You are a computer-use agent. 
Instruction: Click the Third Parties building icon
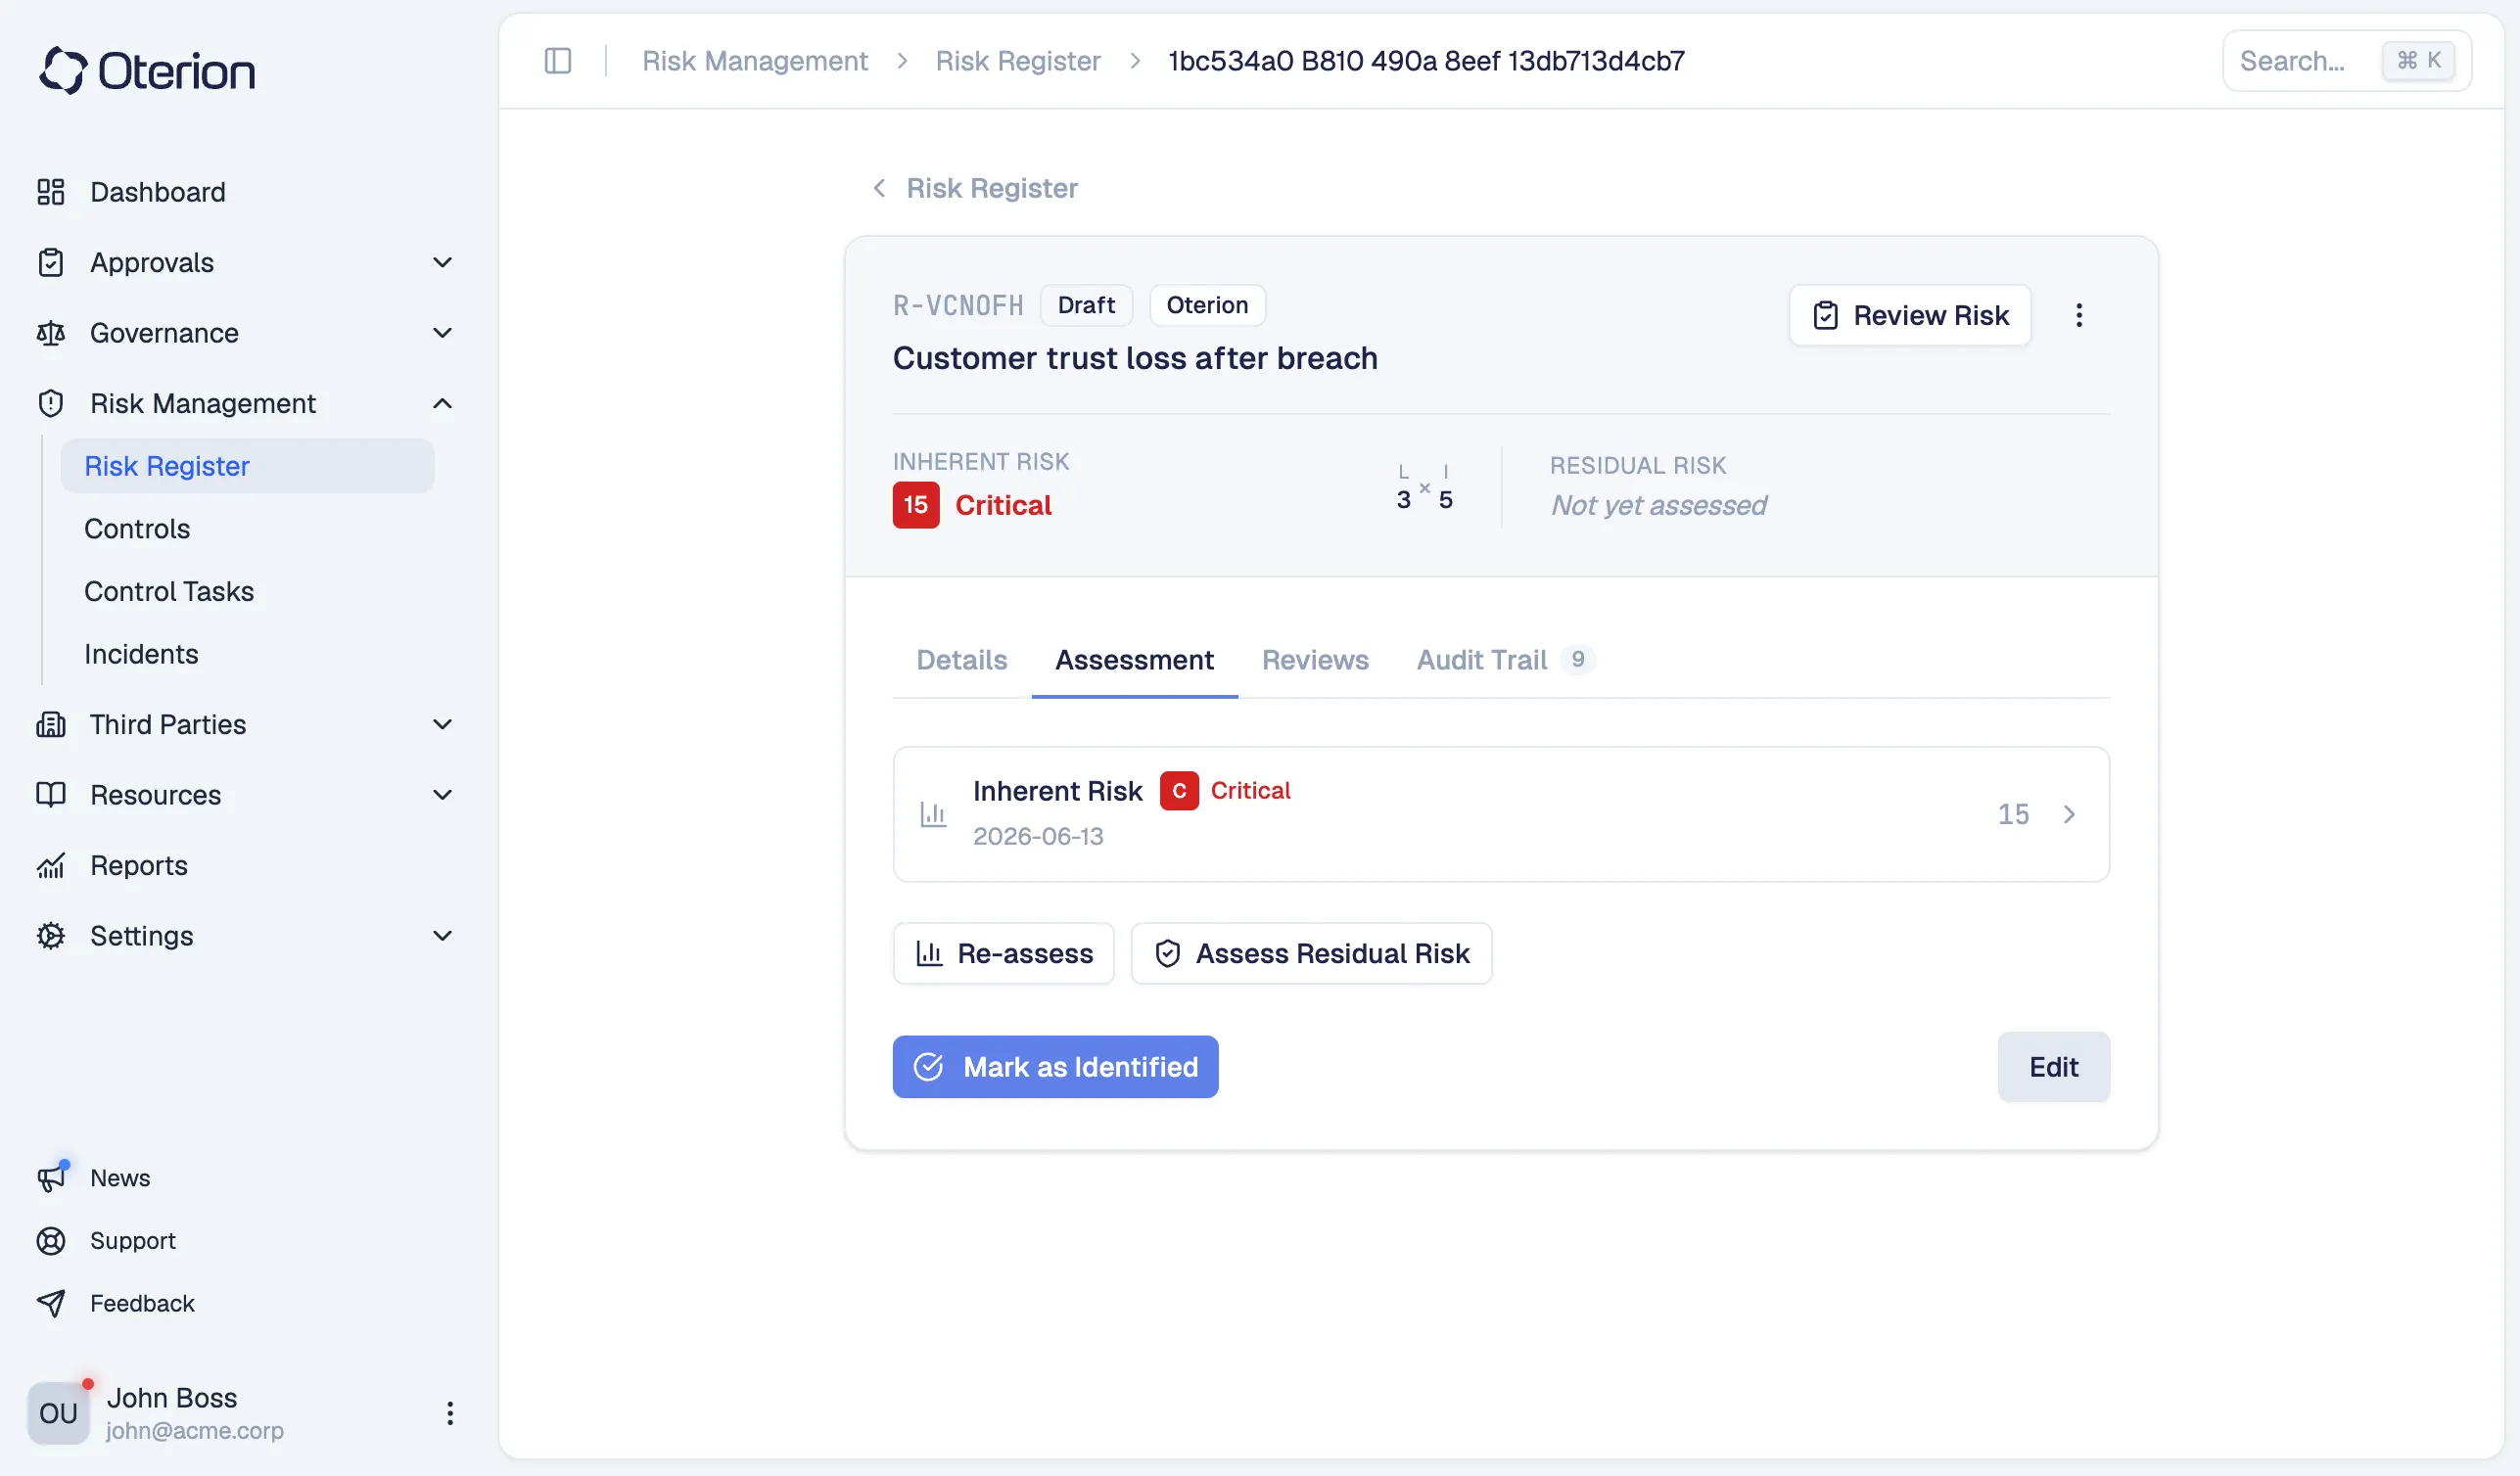click(x=51, y=724)
